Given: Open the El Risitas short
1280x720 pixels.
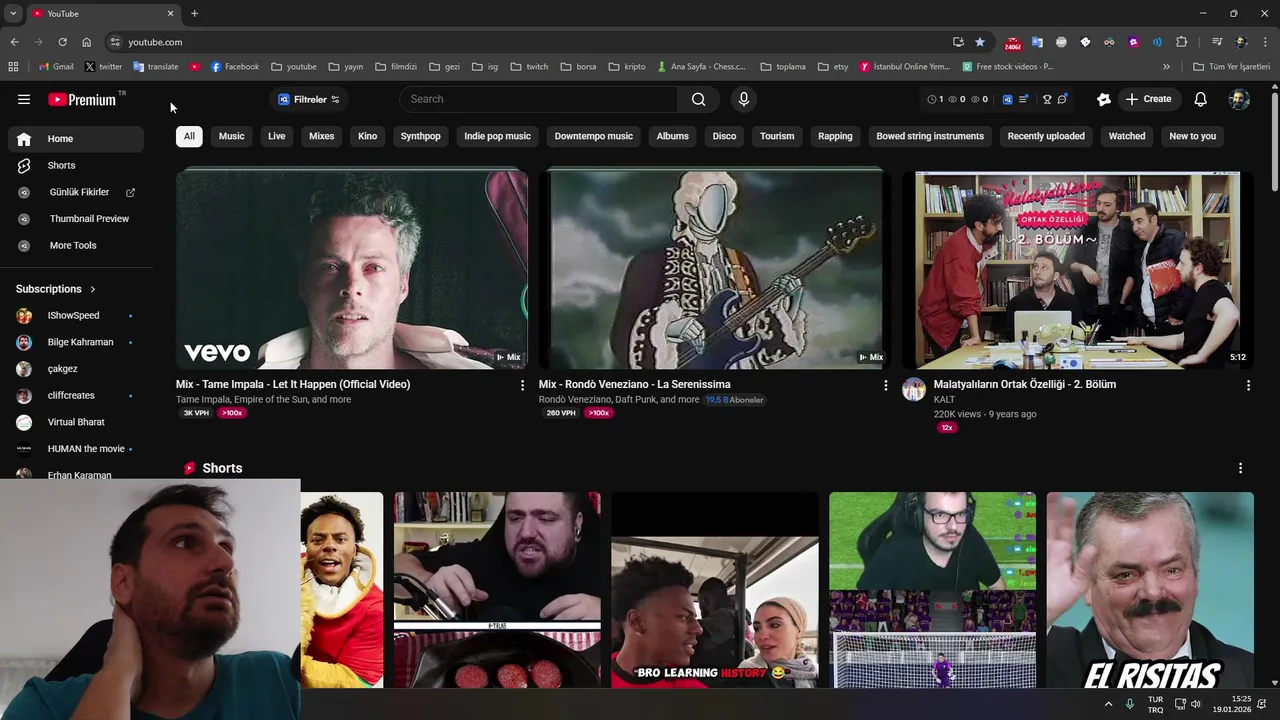Looking at the screenshot, I should (1150, 590).
